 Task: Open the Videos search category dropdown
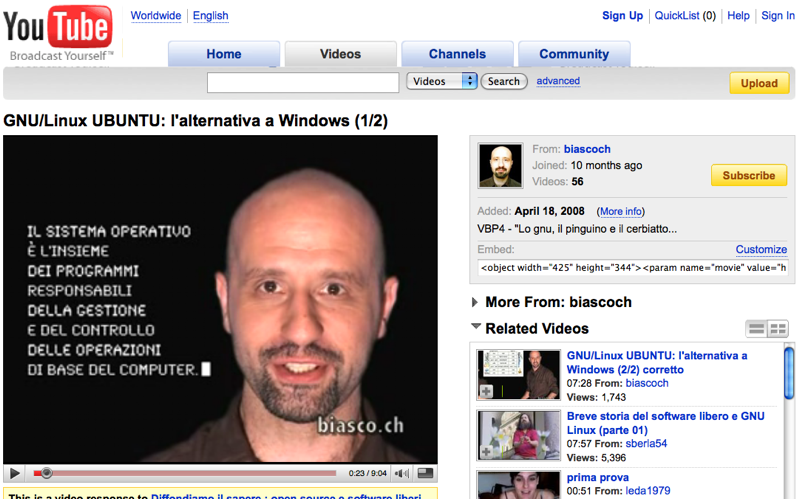pyautogui.click(x=442, y=81)
